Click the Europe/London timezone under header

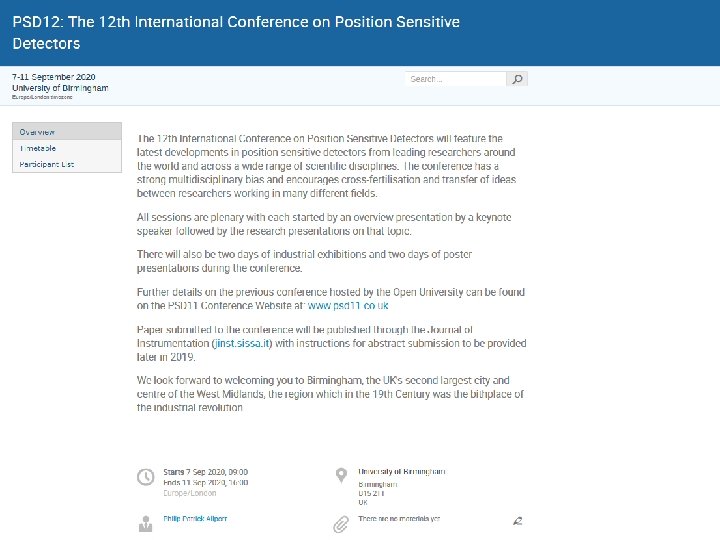[x=42, y=98]
